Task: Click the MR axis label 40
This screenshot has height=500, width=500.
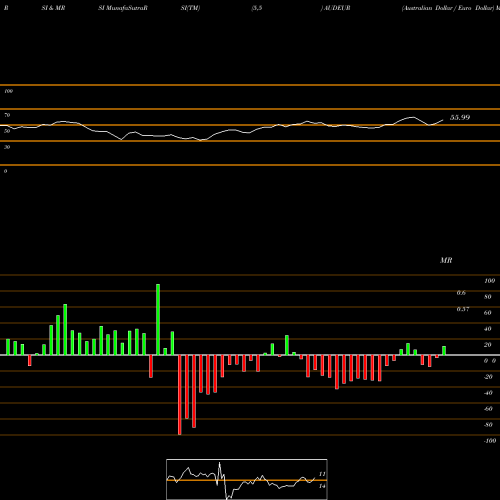Action: (488, 329)
